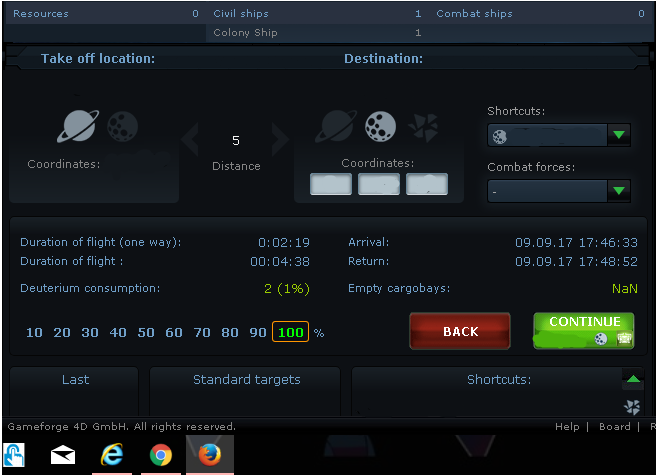
Task: Click the green CONTINUE button
Action: [584, 330]
